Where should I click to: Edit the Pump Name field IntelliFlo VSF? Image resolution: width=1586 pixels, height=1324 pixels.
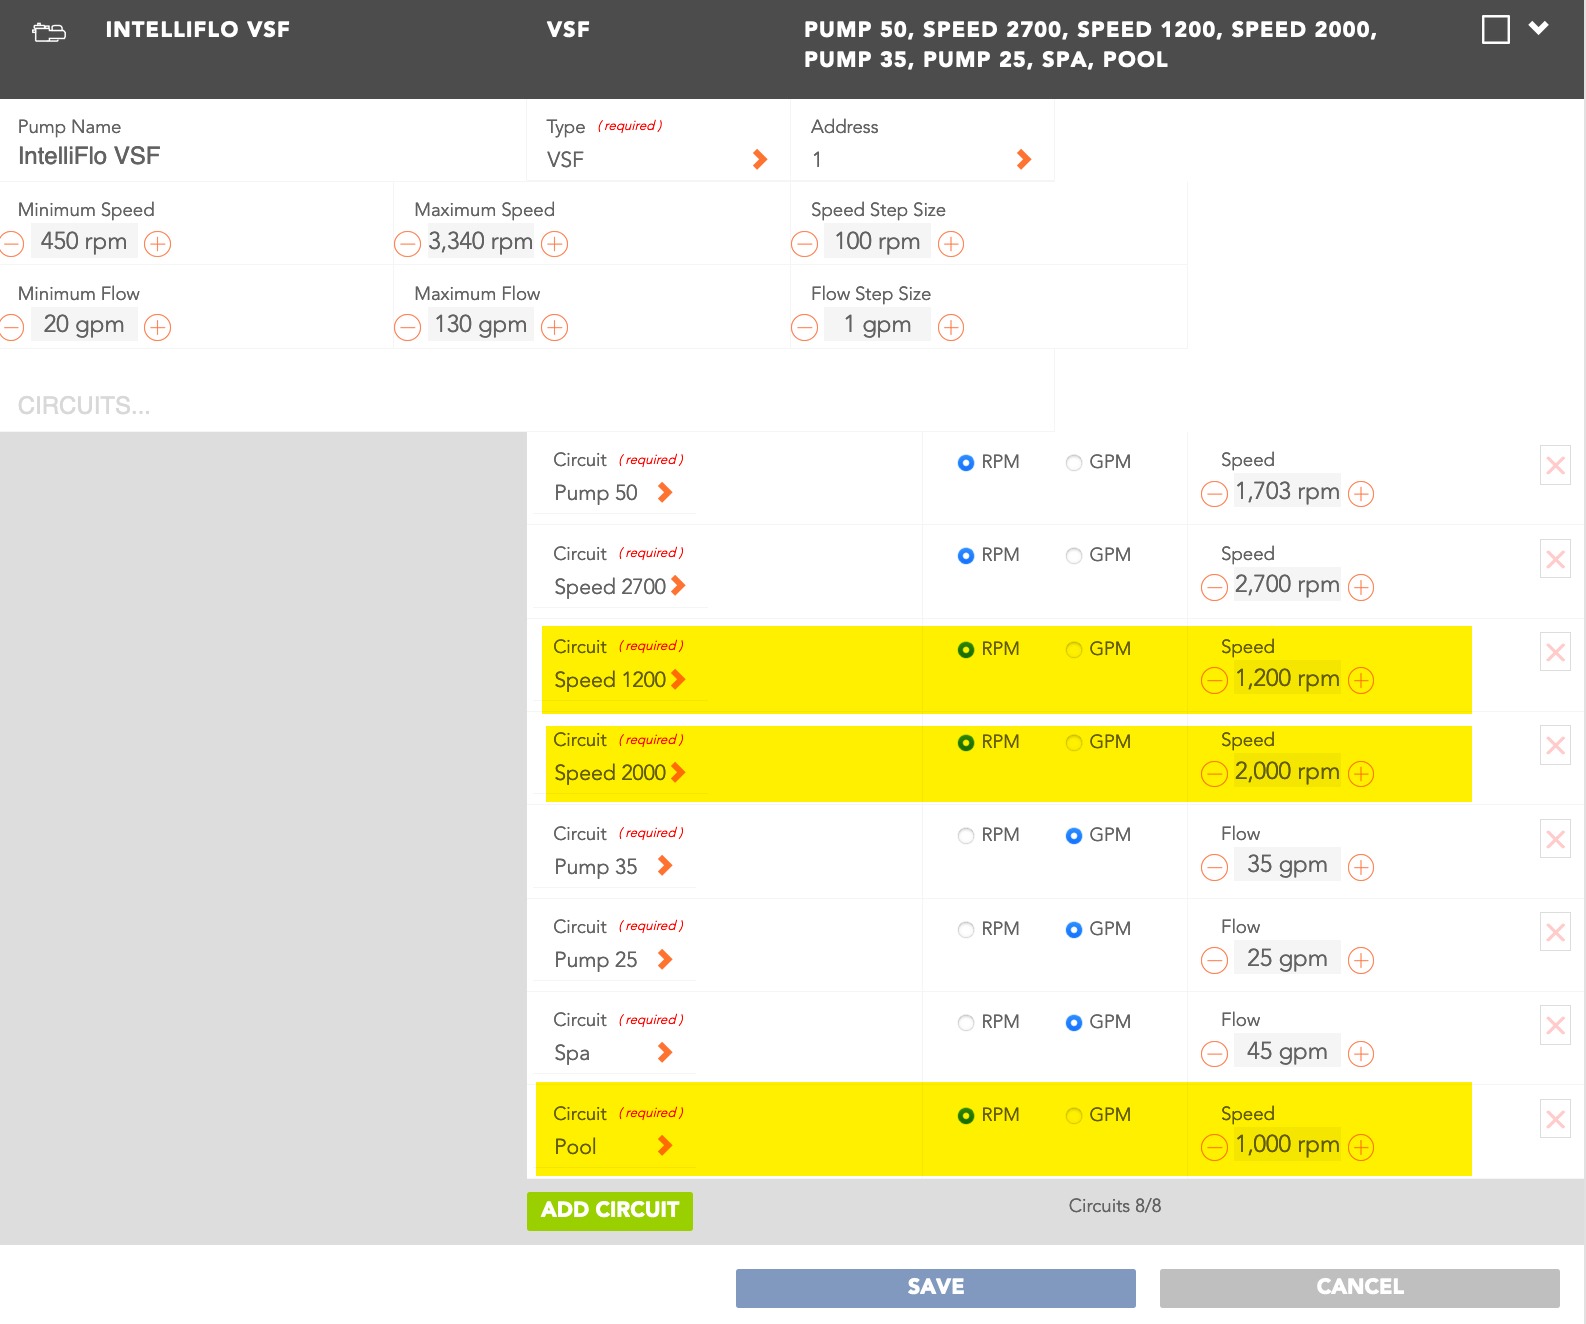point(89,156)
